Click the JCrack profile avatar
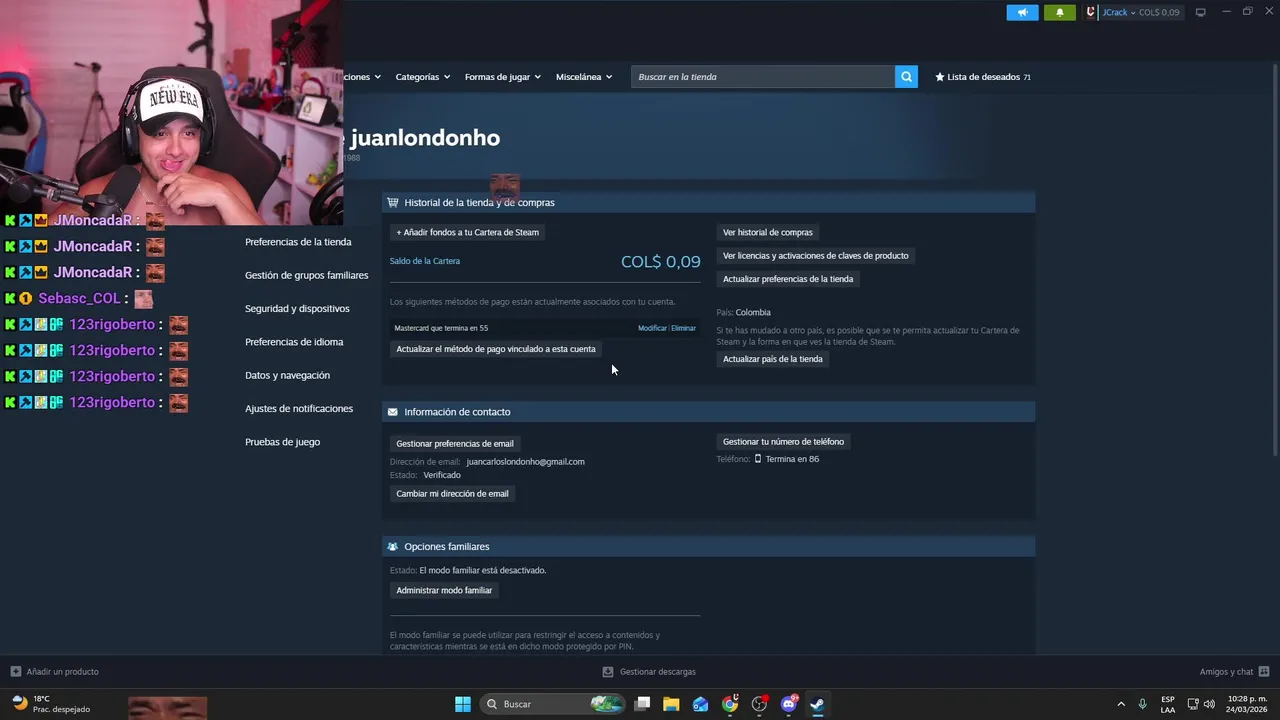 pos(1092,12)
